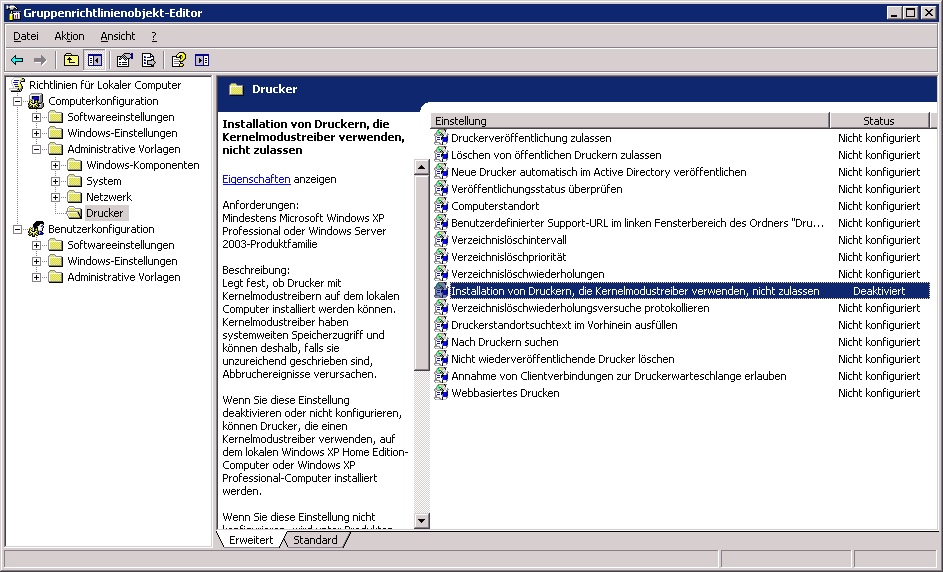The width and height of the screenshot is (943, 572).
Task: Expand Windows-Komponenten in the tree
Action: [56, 165]
